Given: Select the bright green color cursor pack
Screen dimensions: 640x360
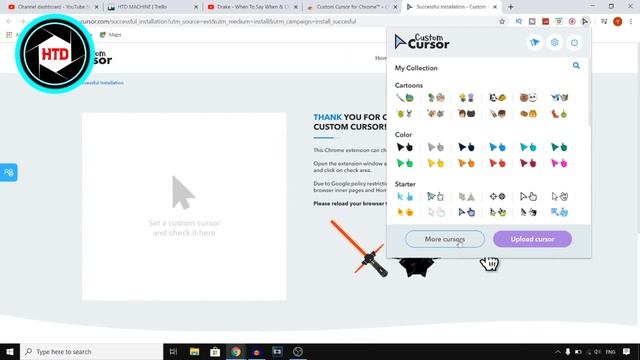Looking at the screenshot, I should click(404, 163).
